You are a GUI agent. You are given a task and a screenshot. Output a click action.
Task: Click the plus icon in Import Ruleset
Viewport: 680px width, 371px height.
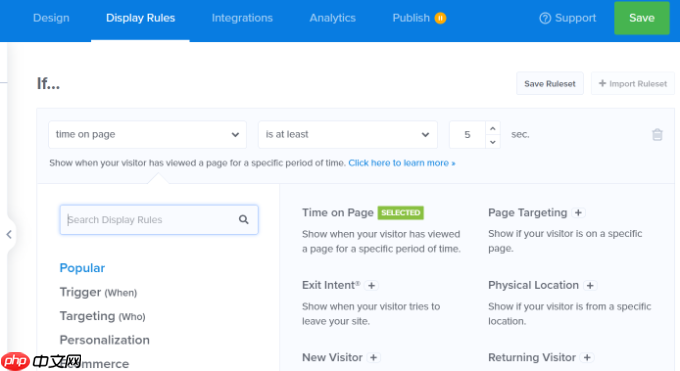pyautogui.click(x=602, y=83)
